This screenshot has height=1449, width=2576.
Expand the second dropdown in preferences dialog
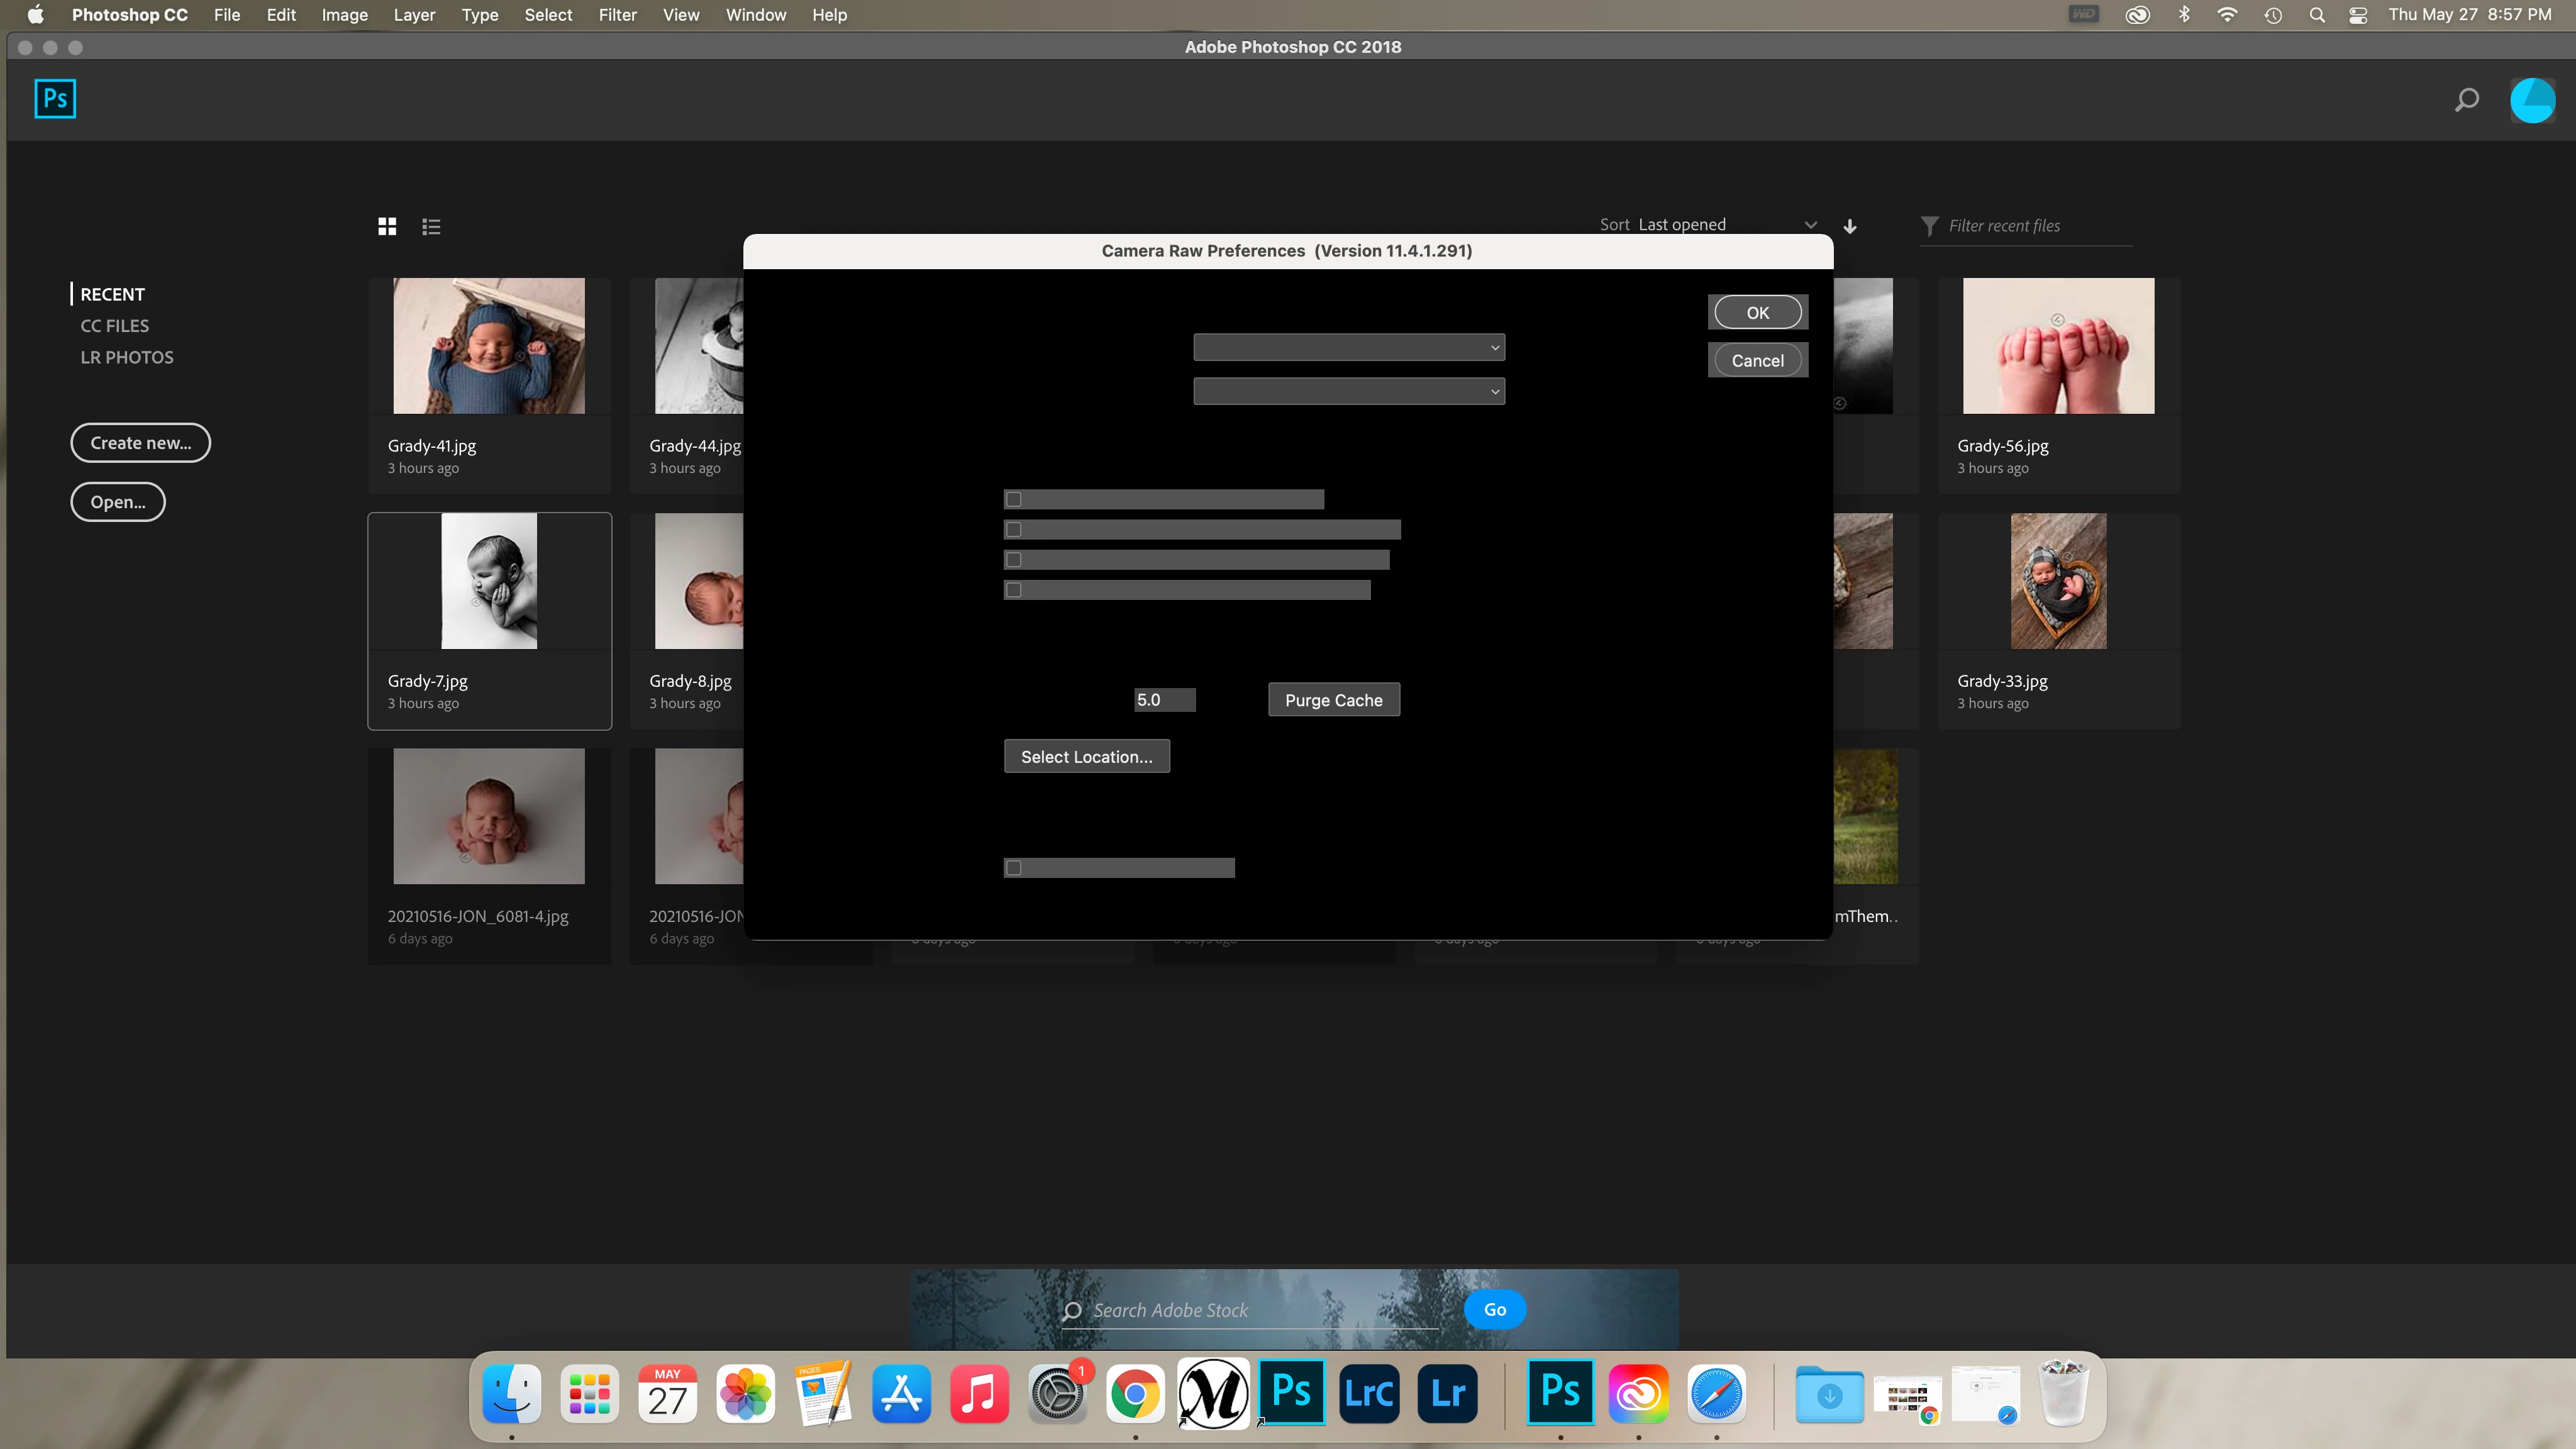click(x=1348, y=391)
